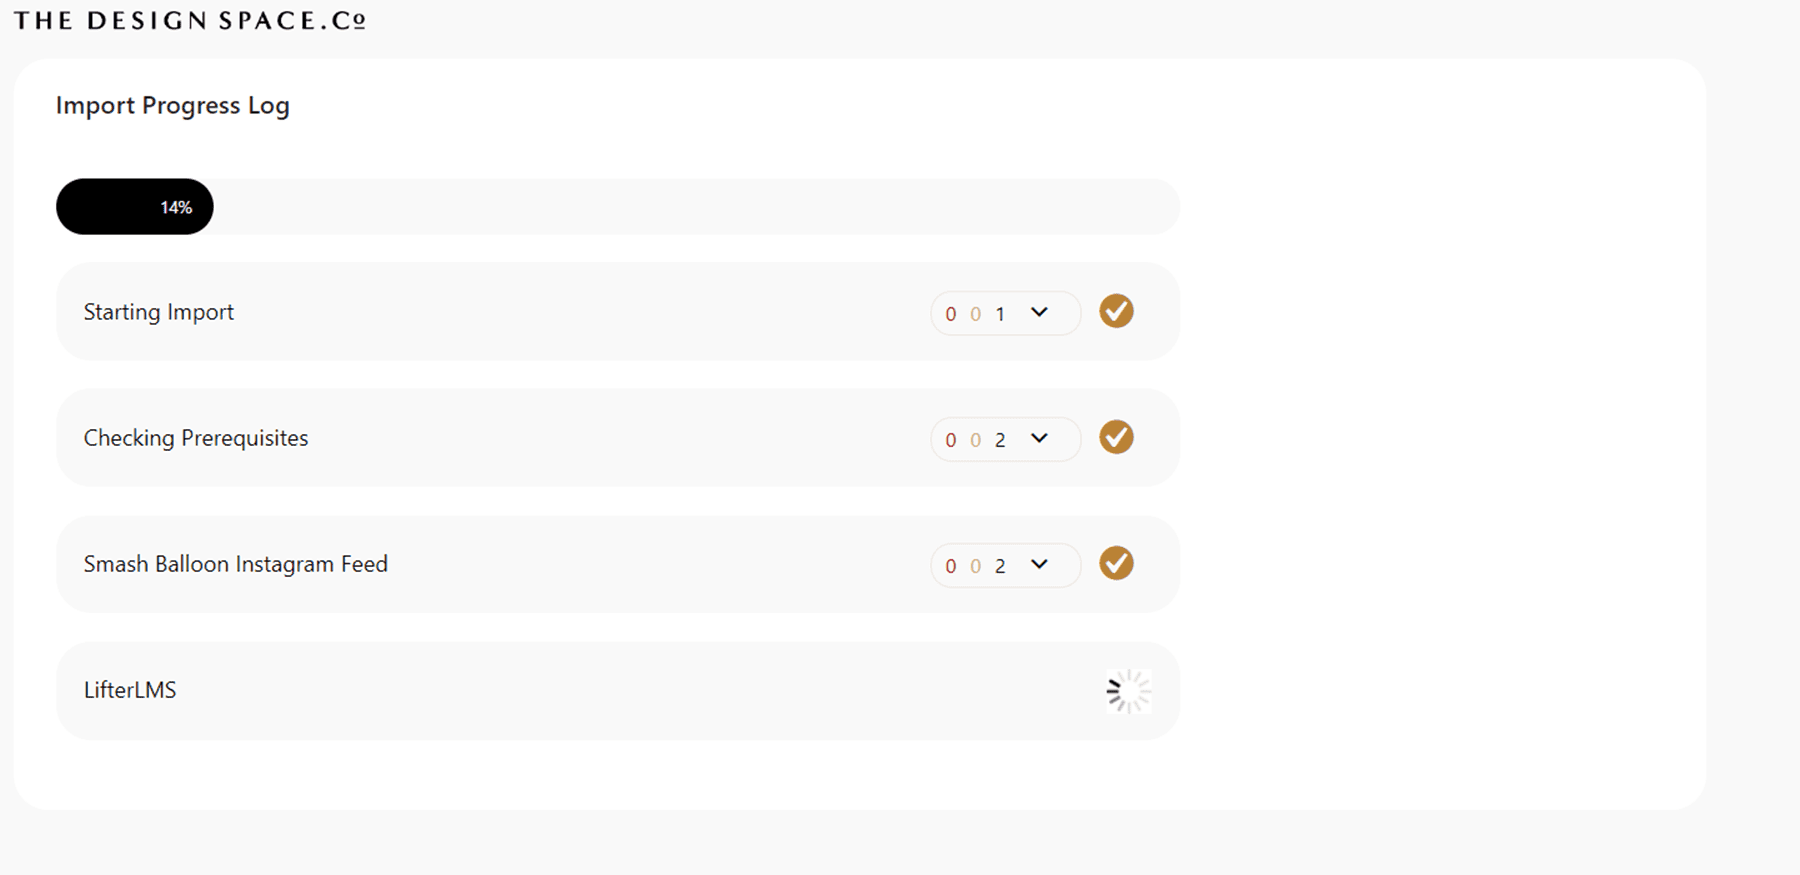Select the LifterLMS row label
The image size is (1800, 875).
coord(130,690)
